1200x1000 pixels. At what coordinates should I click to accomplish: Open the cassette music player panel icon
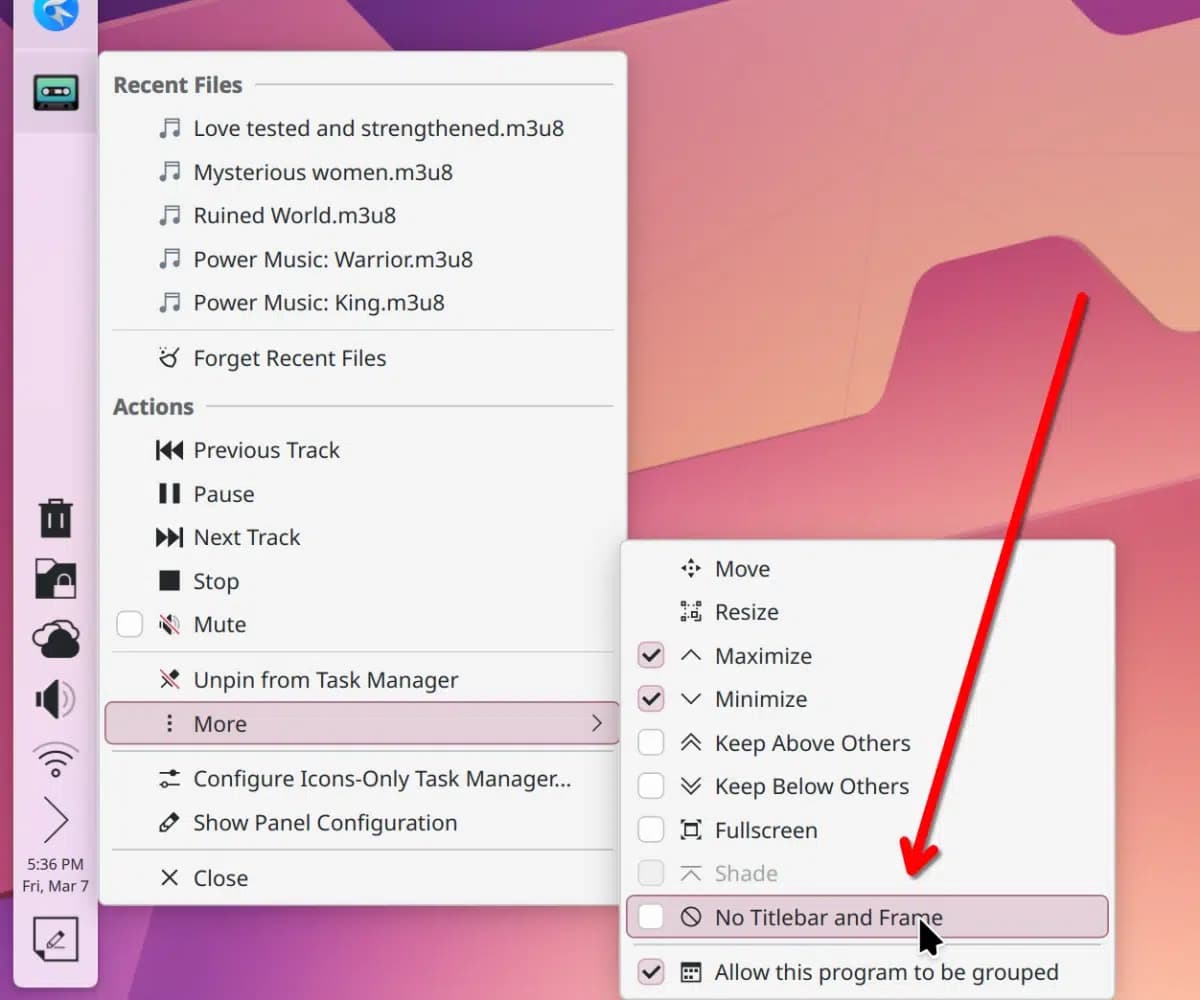point(56,92)
